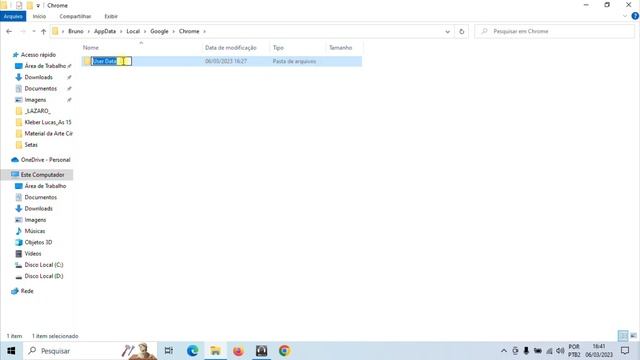Switch to large icons view
This screenshot has height=360, width=640.
pos(633,336)
